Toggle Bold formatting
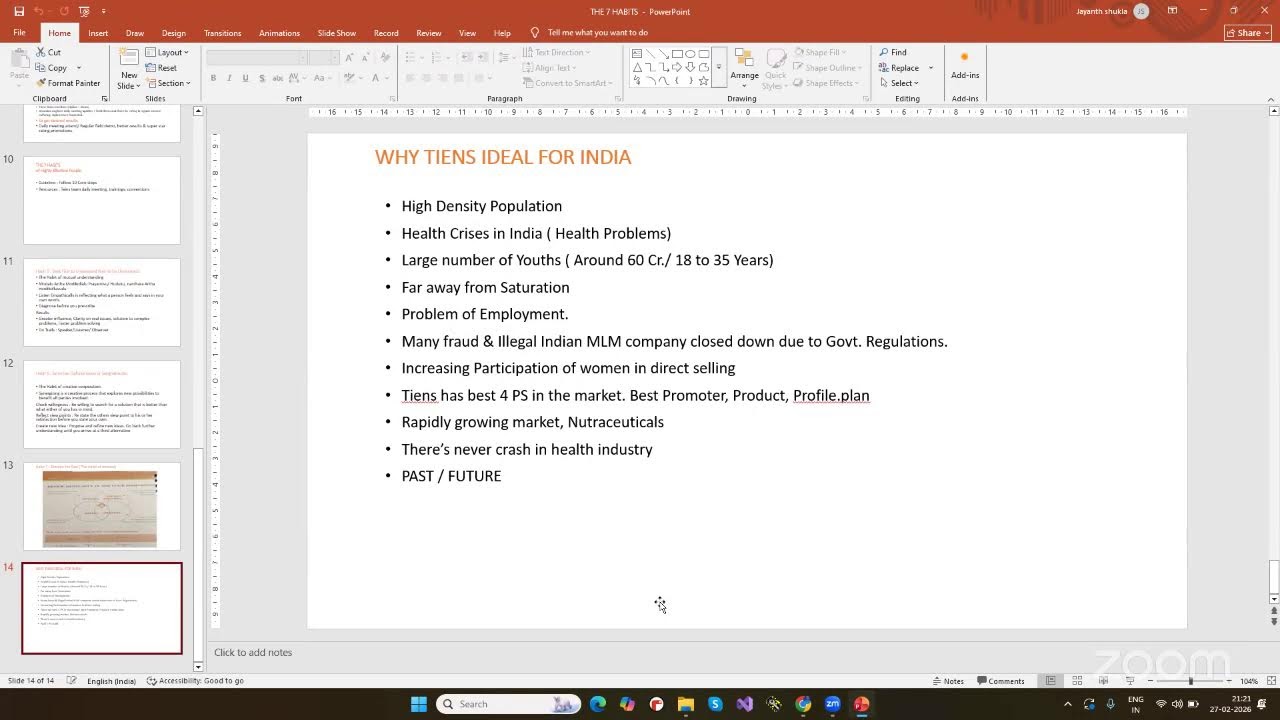Screen dimensions: 1280x720 coord(213,78)
